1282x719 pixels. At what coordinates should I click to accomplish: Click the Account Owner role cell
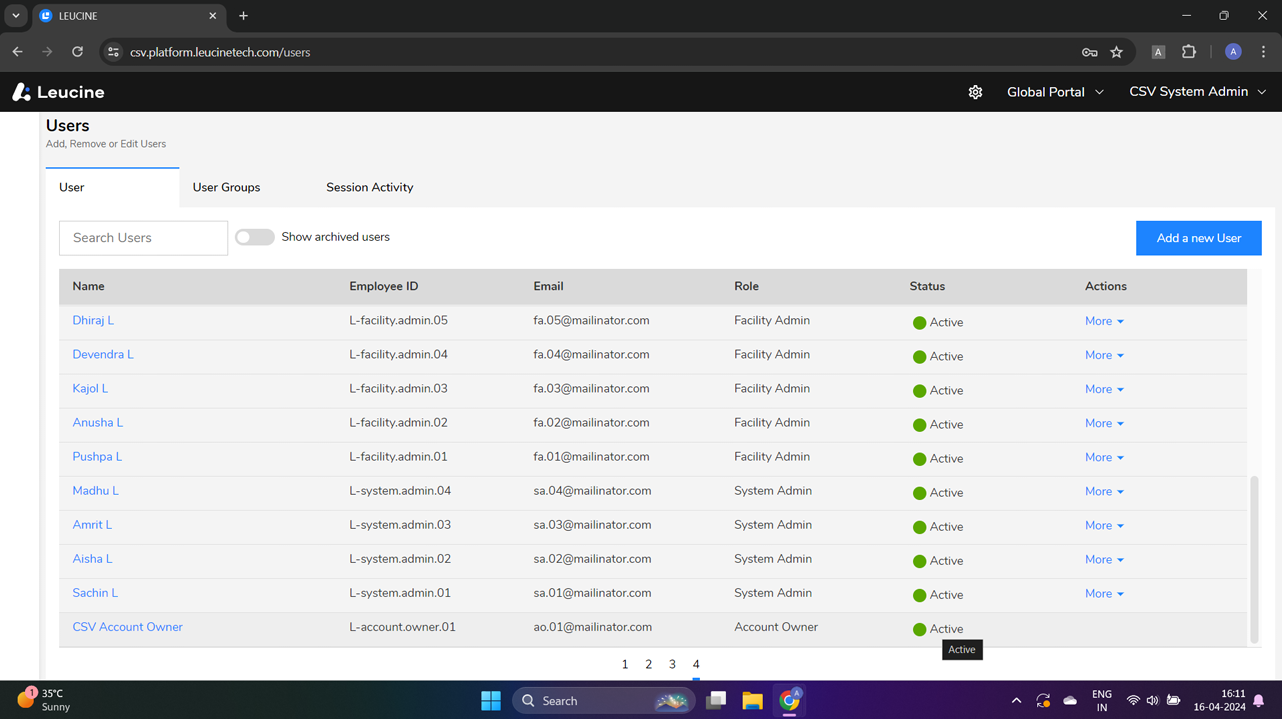coord(776,627)
